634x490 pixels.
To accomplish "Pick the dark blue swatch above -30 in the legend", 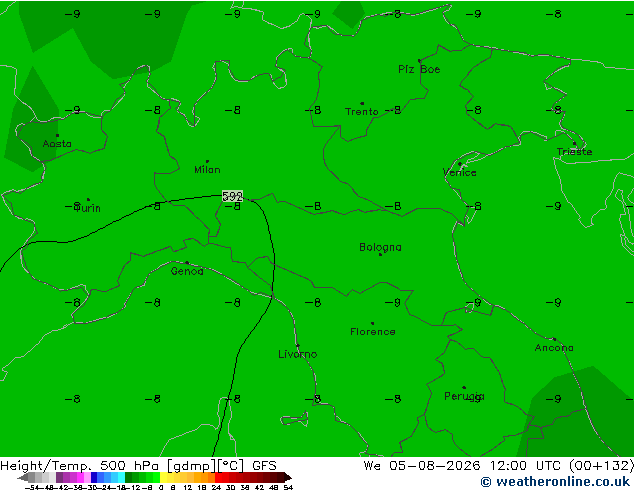I will tap(94, 477).
